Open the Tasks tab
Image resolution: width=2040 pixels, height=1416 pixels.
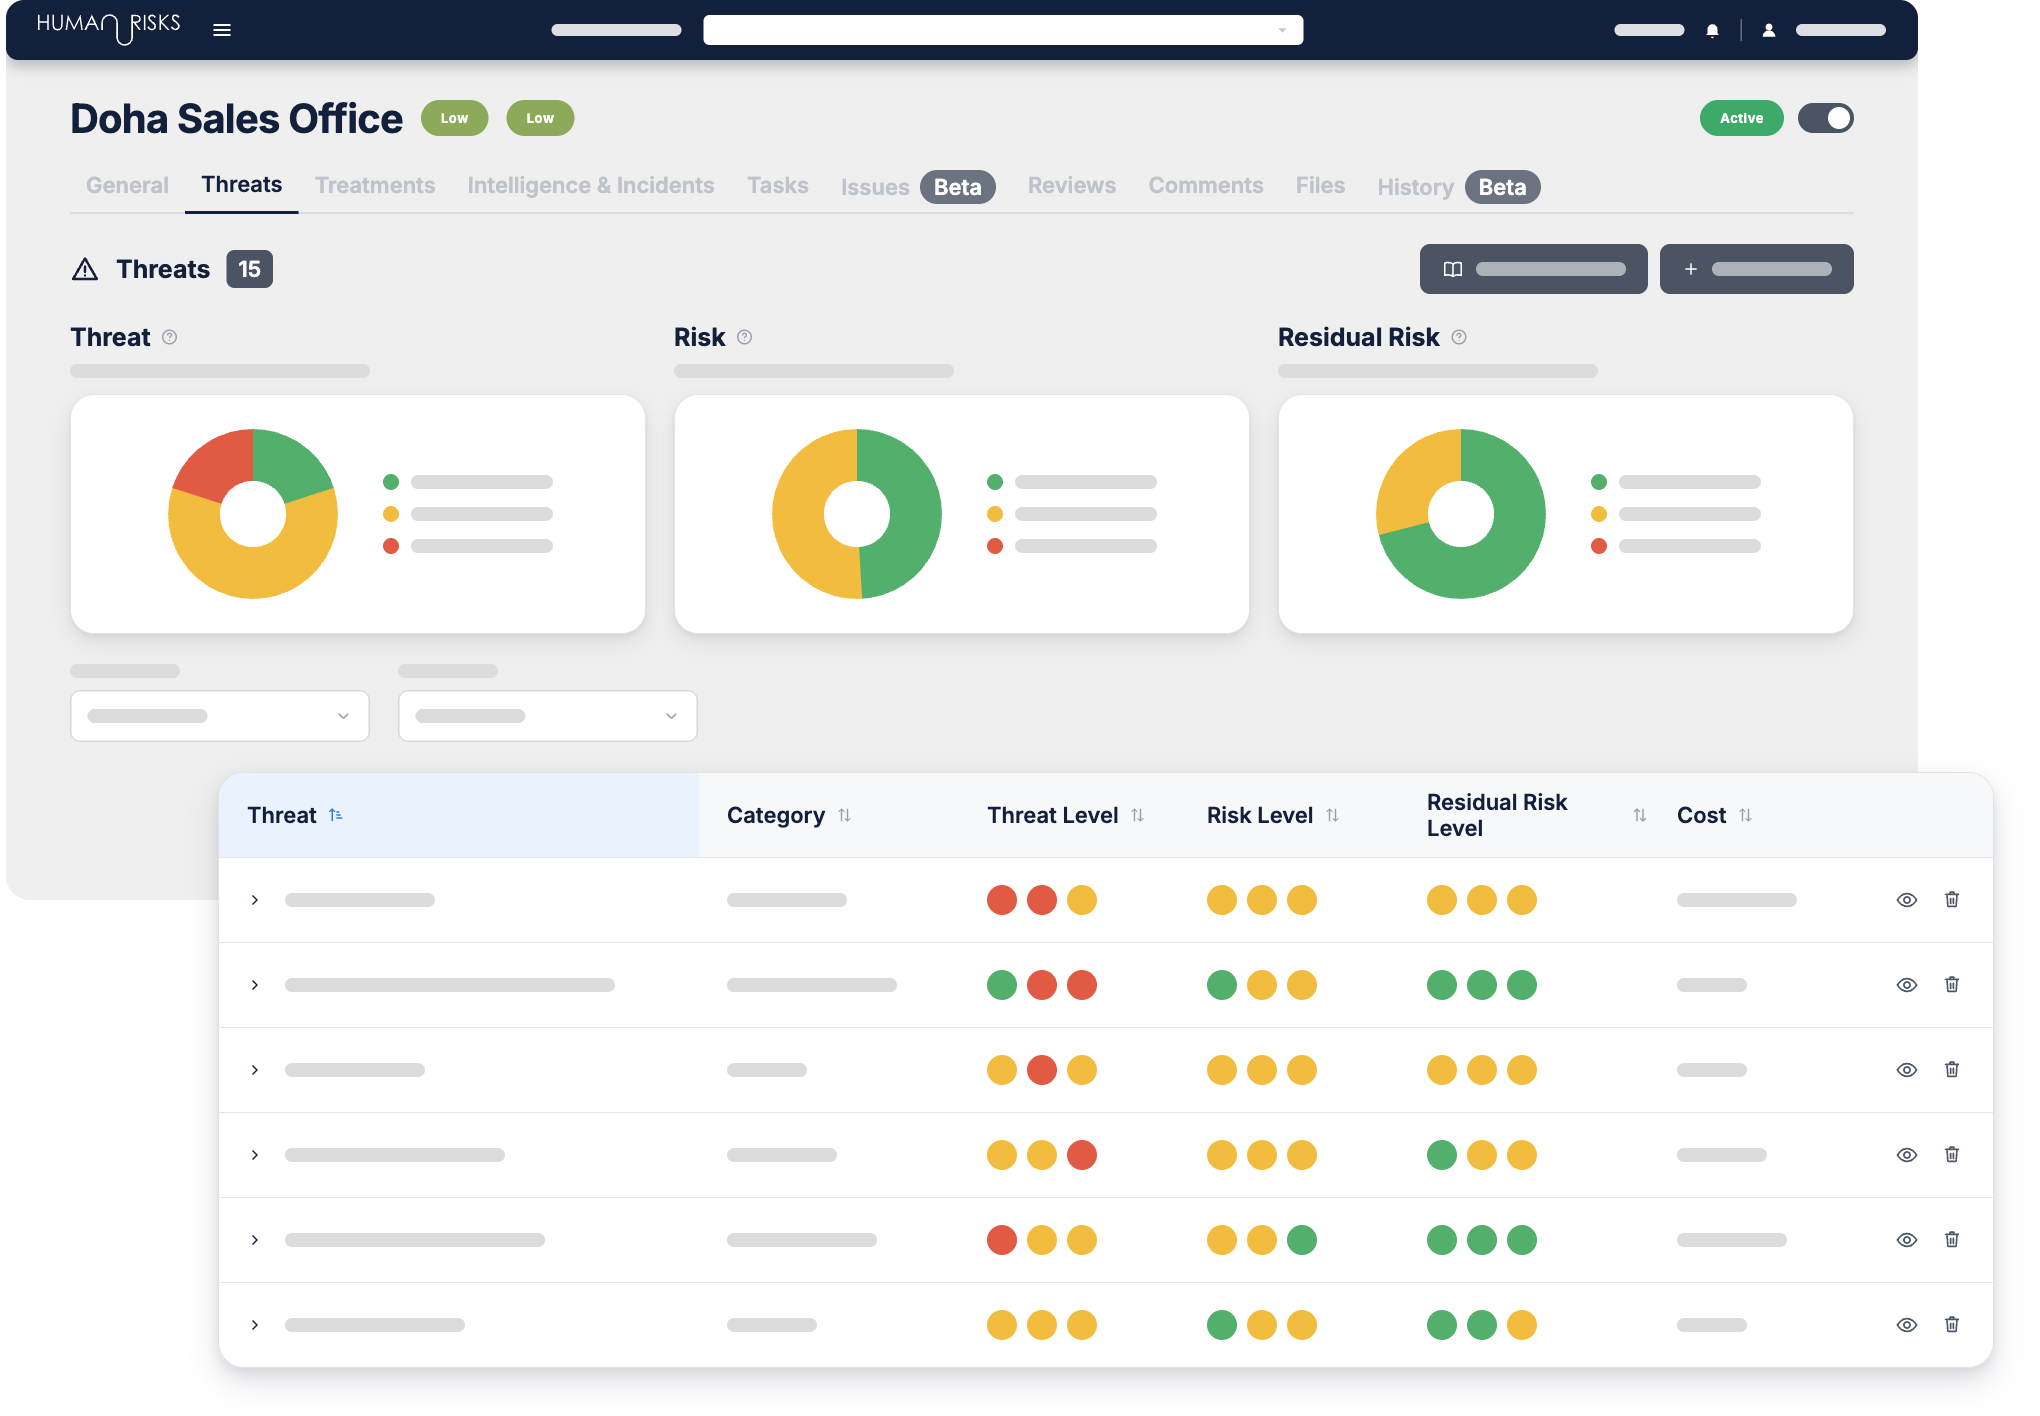pos(778,185)
